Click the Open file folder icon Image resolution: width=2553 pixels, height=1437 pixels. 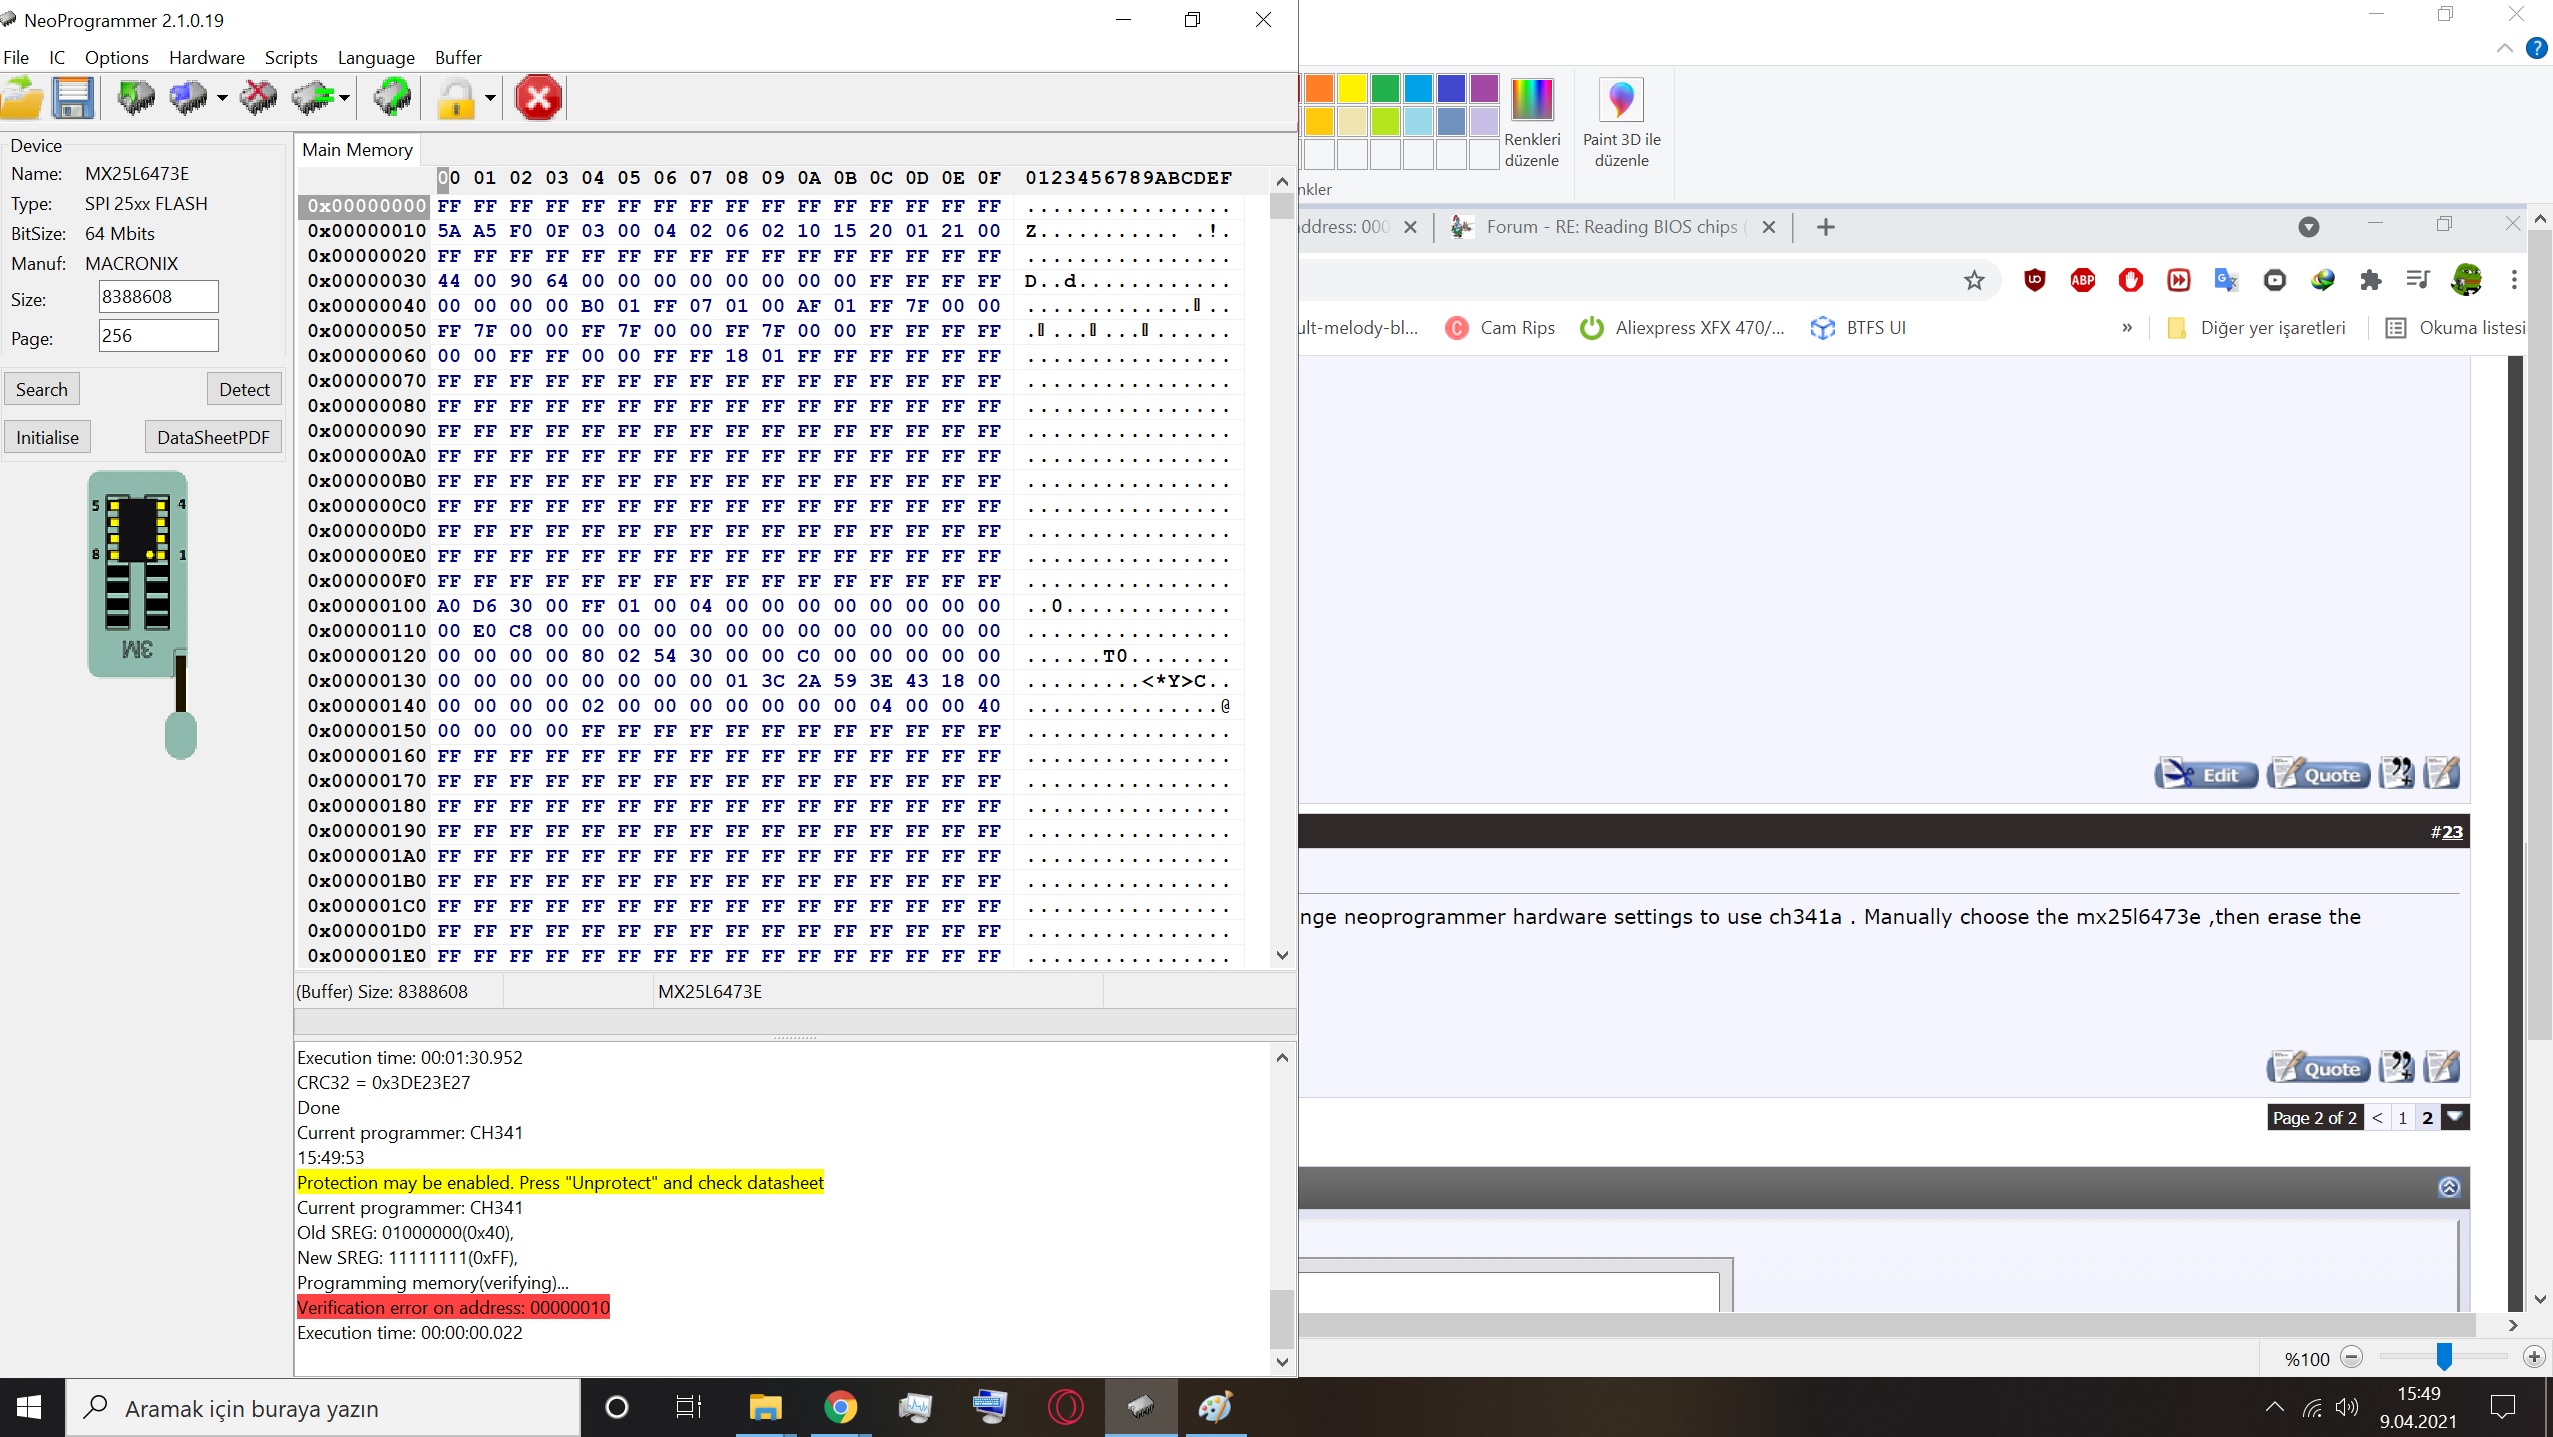click(22, 98)
